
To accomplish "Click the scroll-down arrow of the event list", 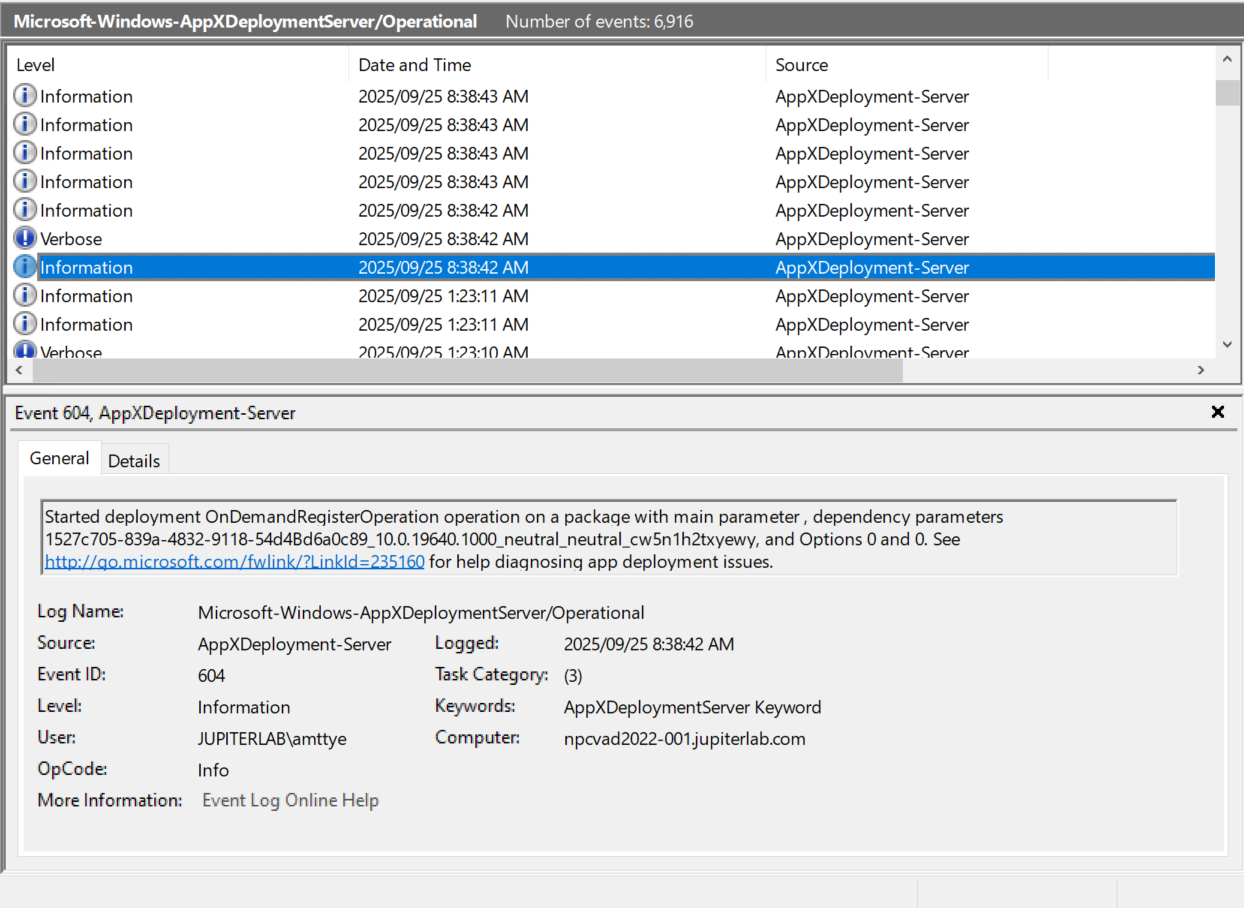I will 1227,344.
